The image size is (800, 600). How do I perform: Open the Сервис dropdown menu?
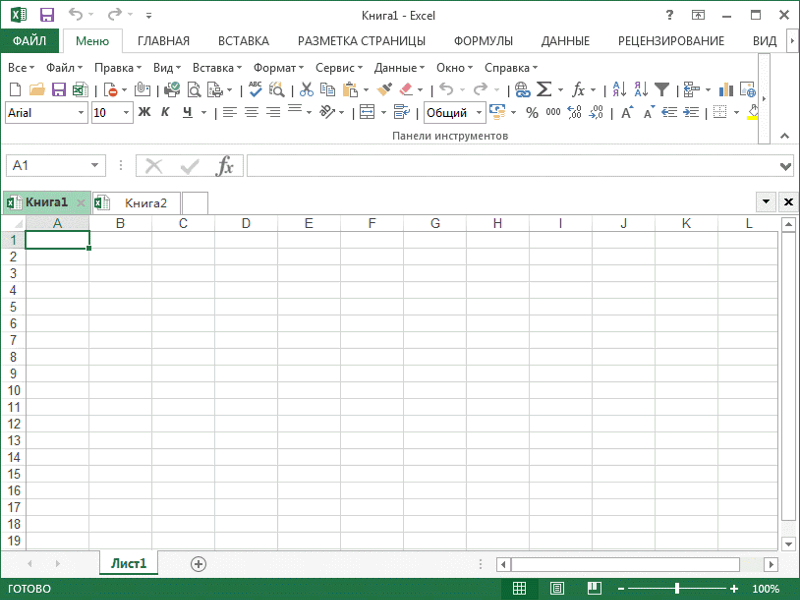pos(339,68)
